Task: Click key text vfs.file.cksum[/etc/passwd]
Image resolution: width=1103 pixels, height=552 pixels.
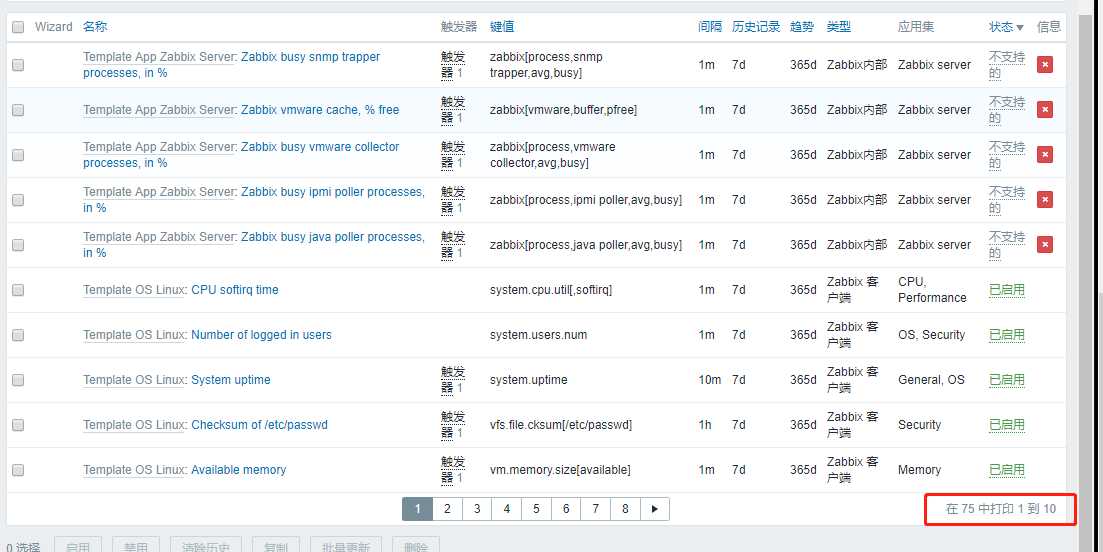Action: click(x=561, y=425)
